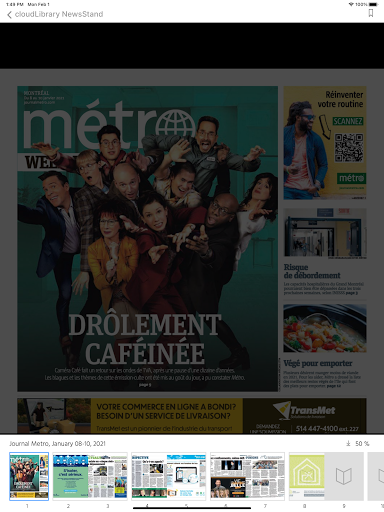384x512 pixels.
Task: Tap the QR code in the ad
Action: [x=349, y=148]
